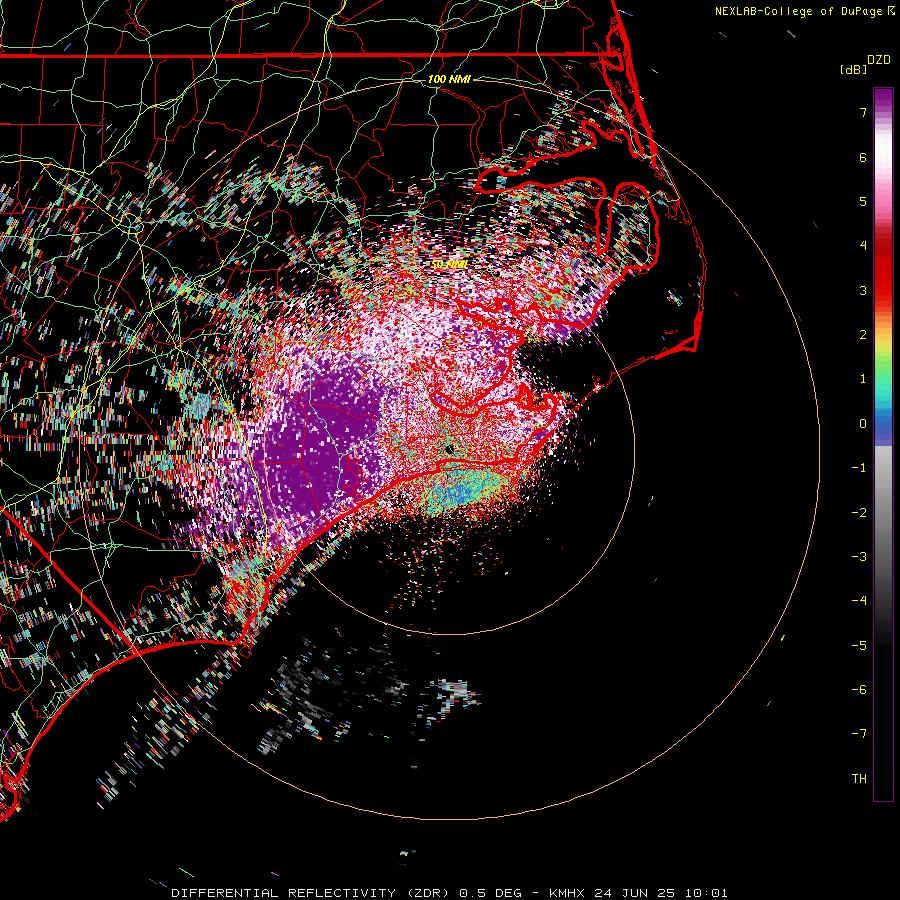Select the 2 dB scale value

point(863,335)
